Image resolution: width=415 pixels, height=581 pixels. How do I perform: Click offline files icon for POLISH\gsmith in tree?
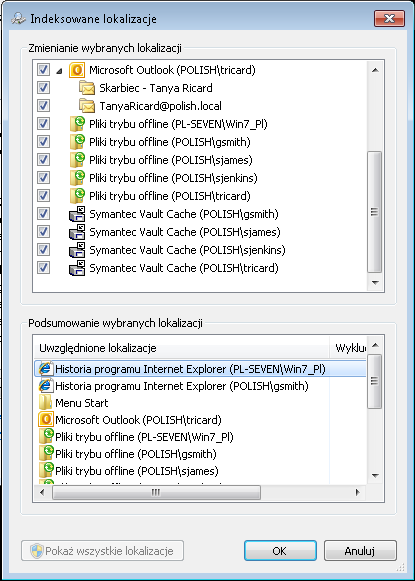pos(77,142)
